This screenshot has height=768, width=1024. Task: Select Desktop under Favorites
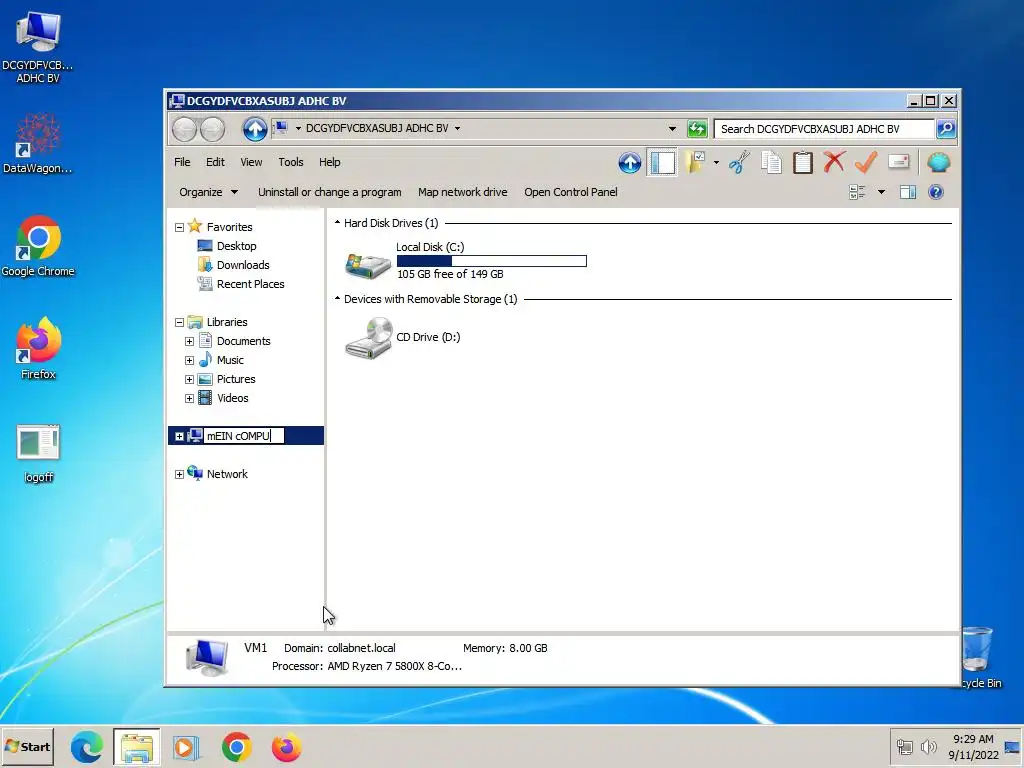pyautogui.click(x=227, y=246)
